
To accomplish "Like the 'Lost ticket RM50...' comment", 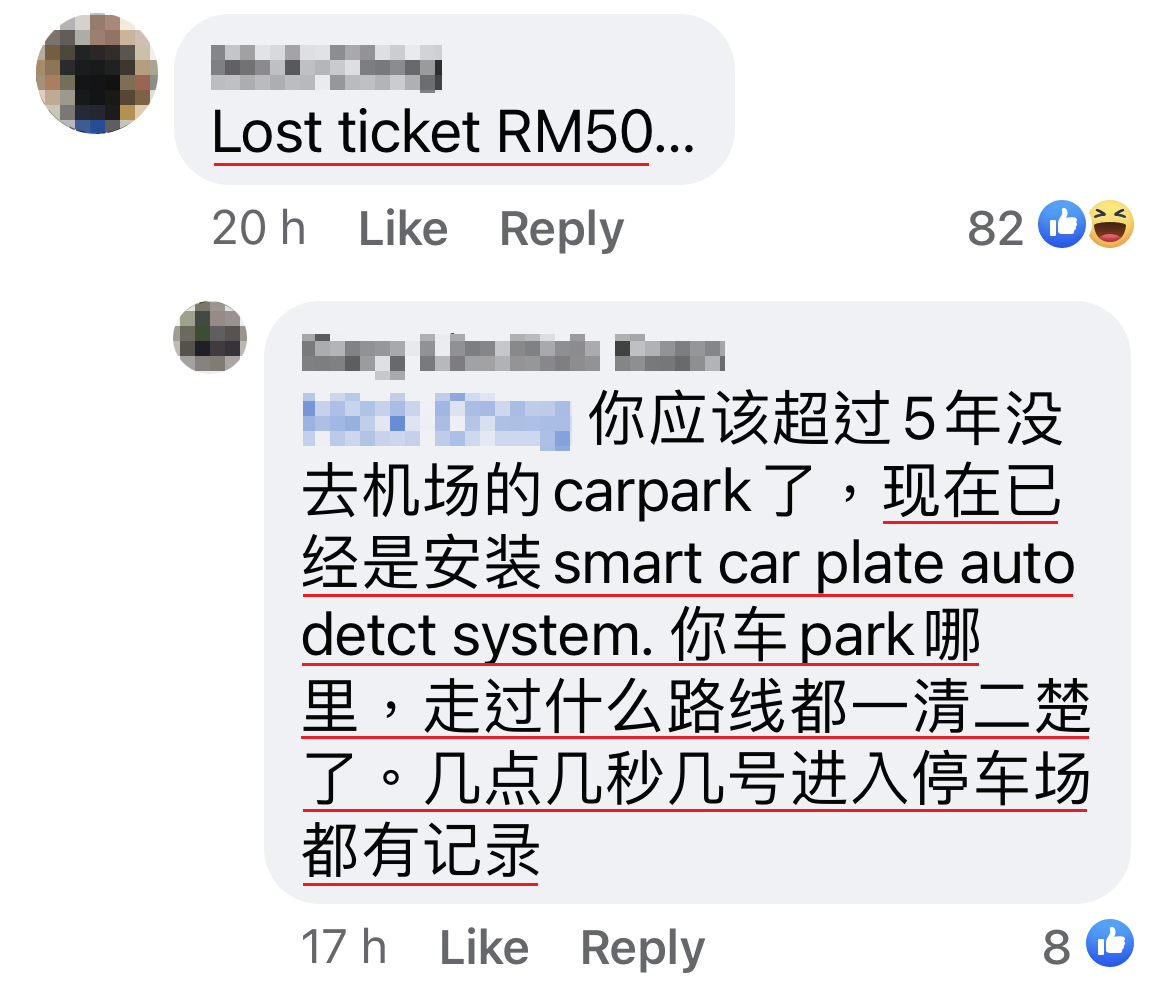I will tap(403, 228).
